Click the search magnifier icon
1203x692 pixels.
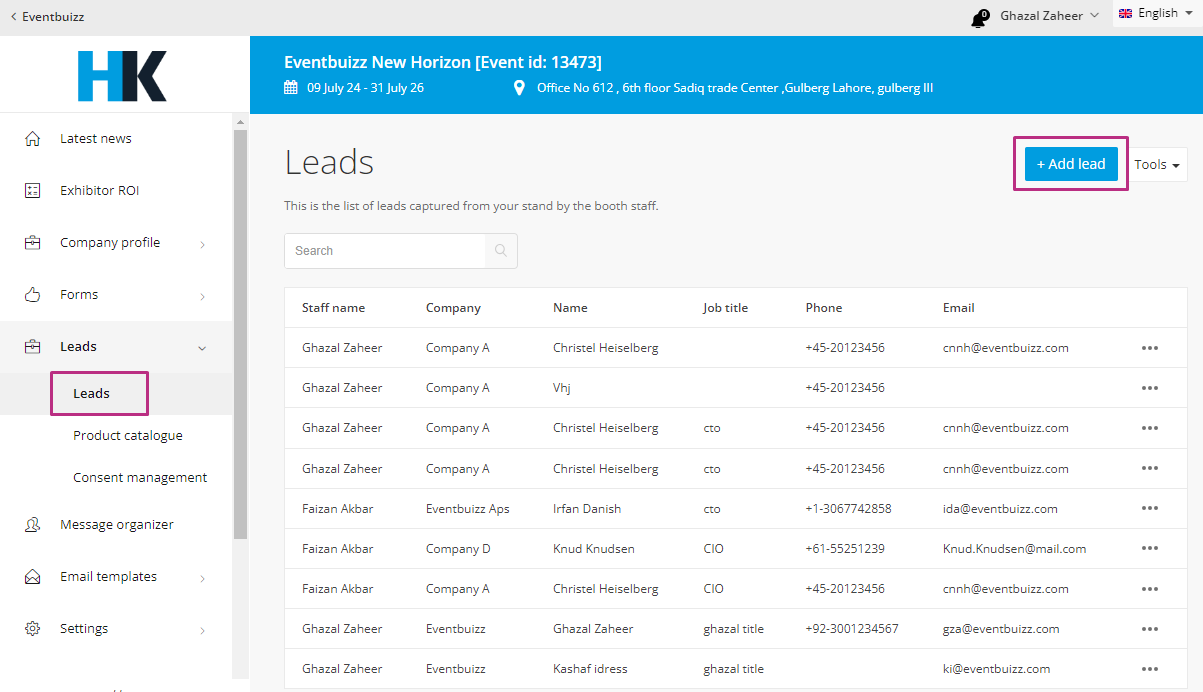pos(501,251)
